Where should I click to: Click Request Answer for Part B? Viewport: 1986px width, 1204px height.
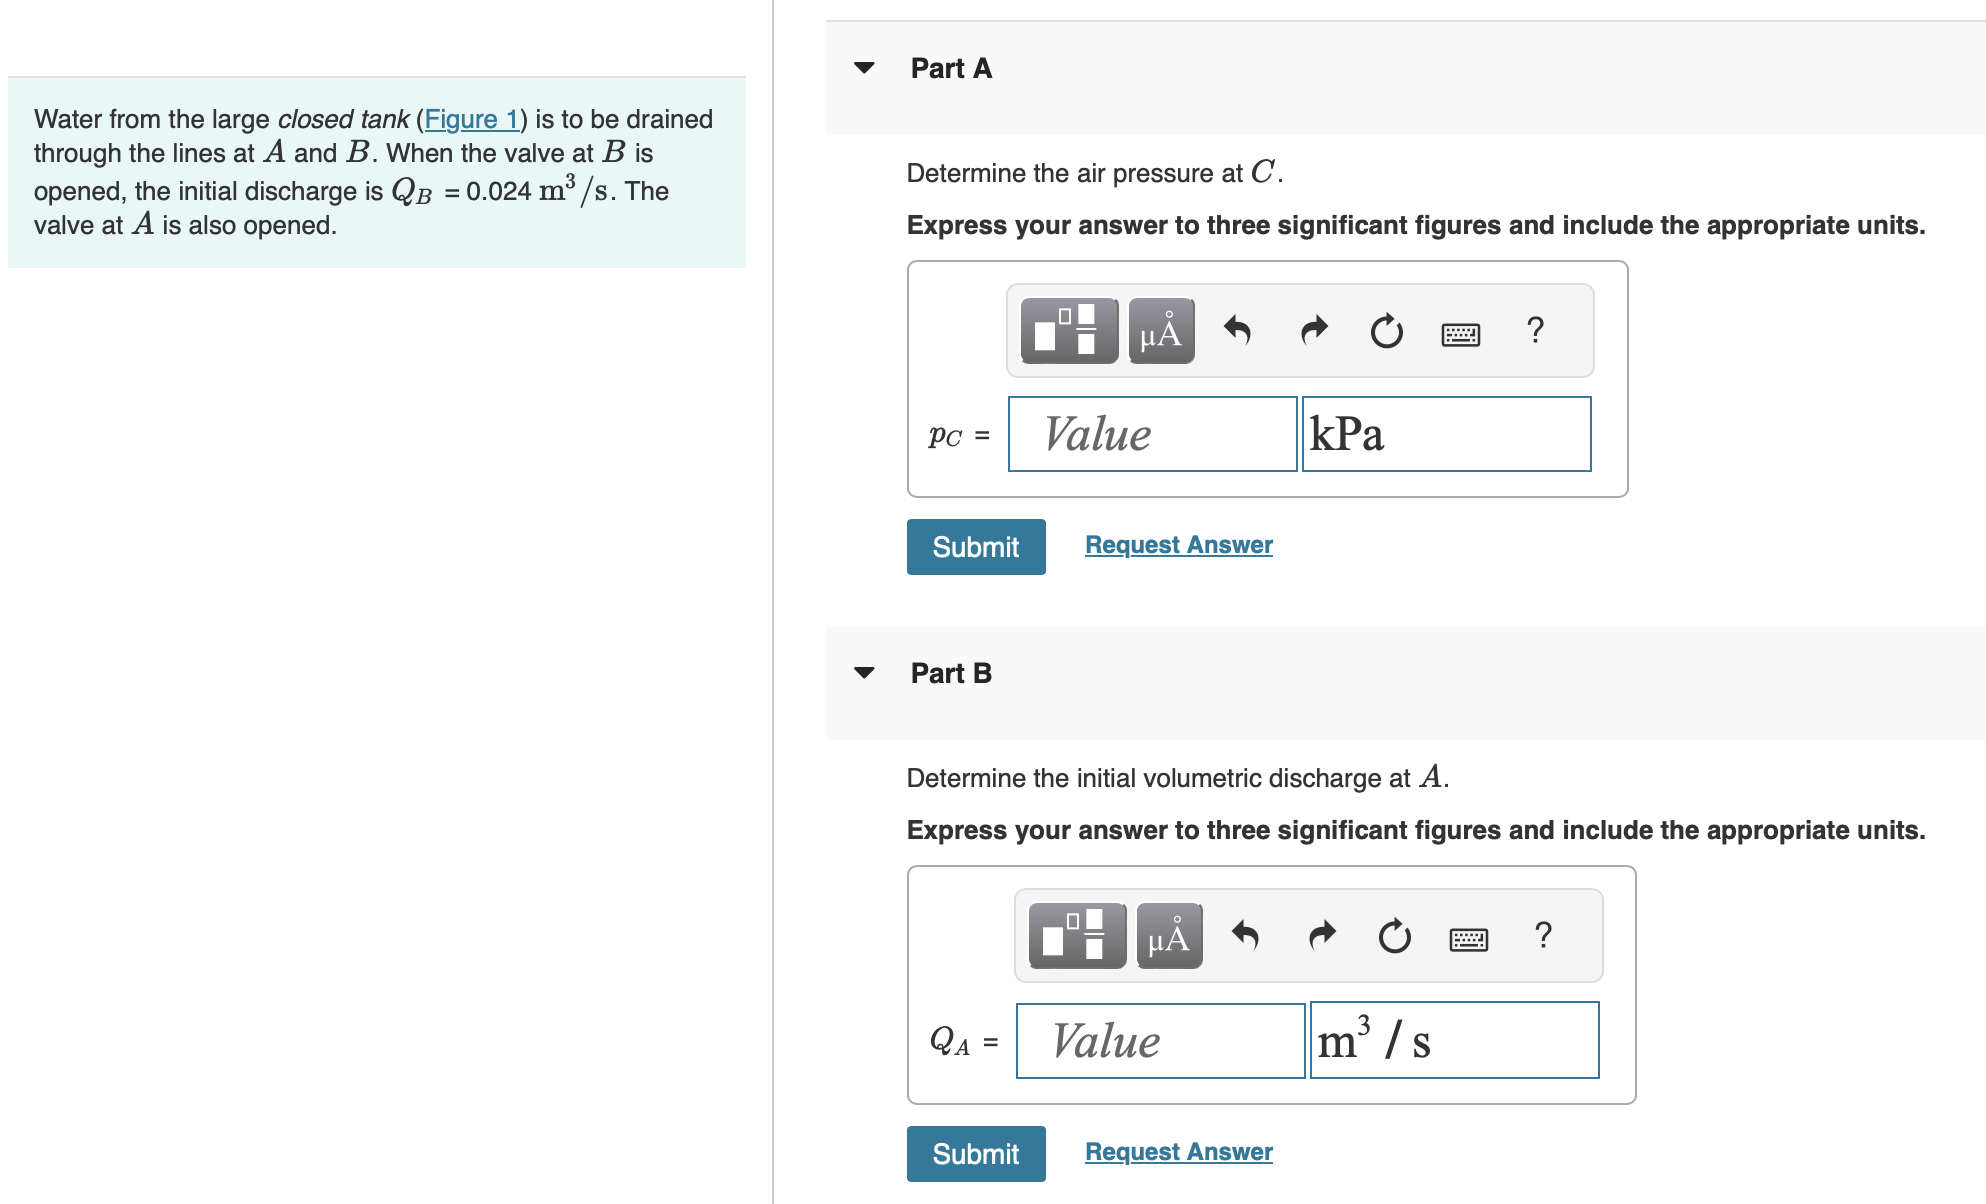(1178, 1151)
